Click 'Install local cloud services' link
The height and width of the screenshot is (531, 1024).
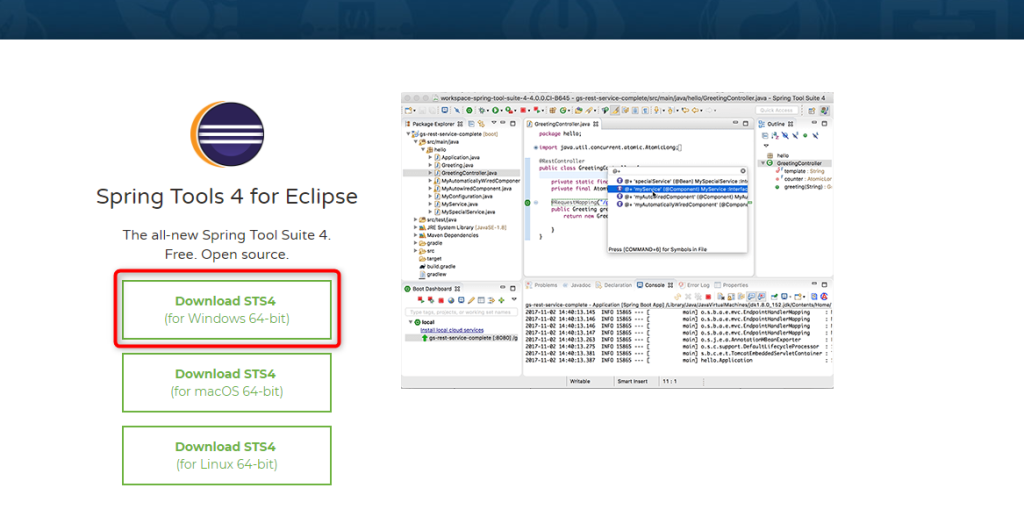coord(452,330)
